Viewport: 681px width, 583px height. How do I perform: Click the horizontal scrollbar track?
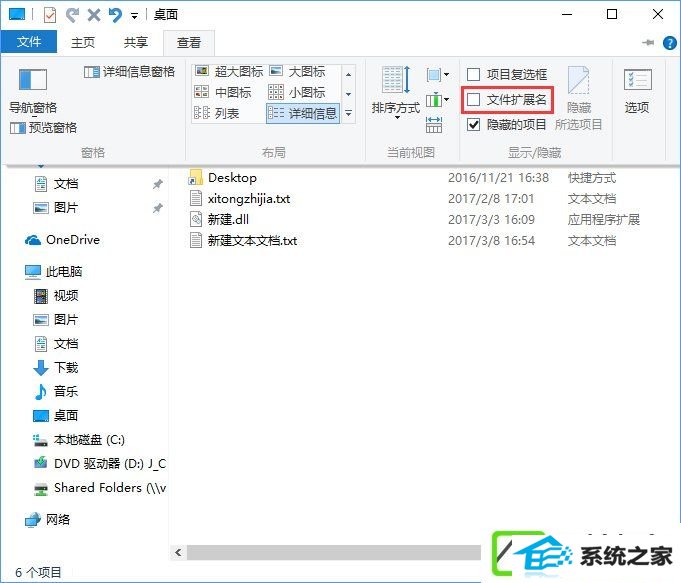[x=334, y=553]
